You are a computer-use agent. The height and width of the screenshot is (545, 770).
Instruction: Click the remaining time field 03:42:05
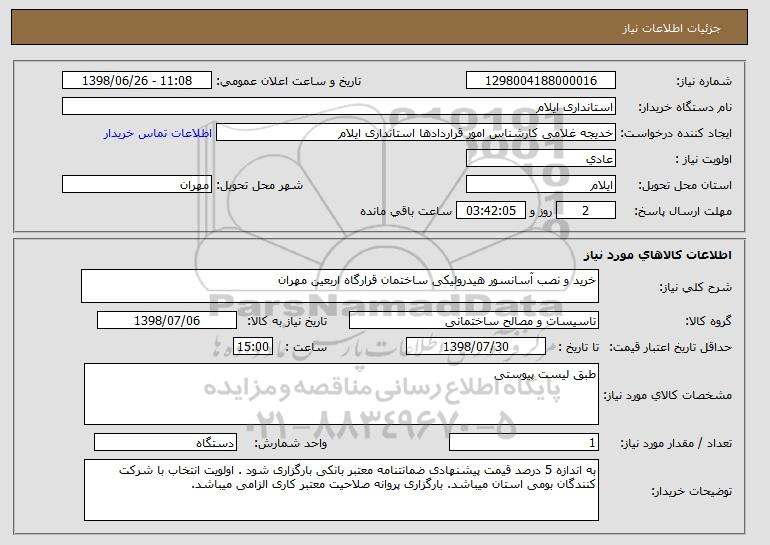pyautogui.click(x=491, y=211)
